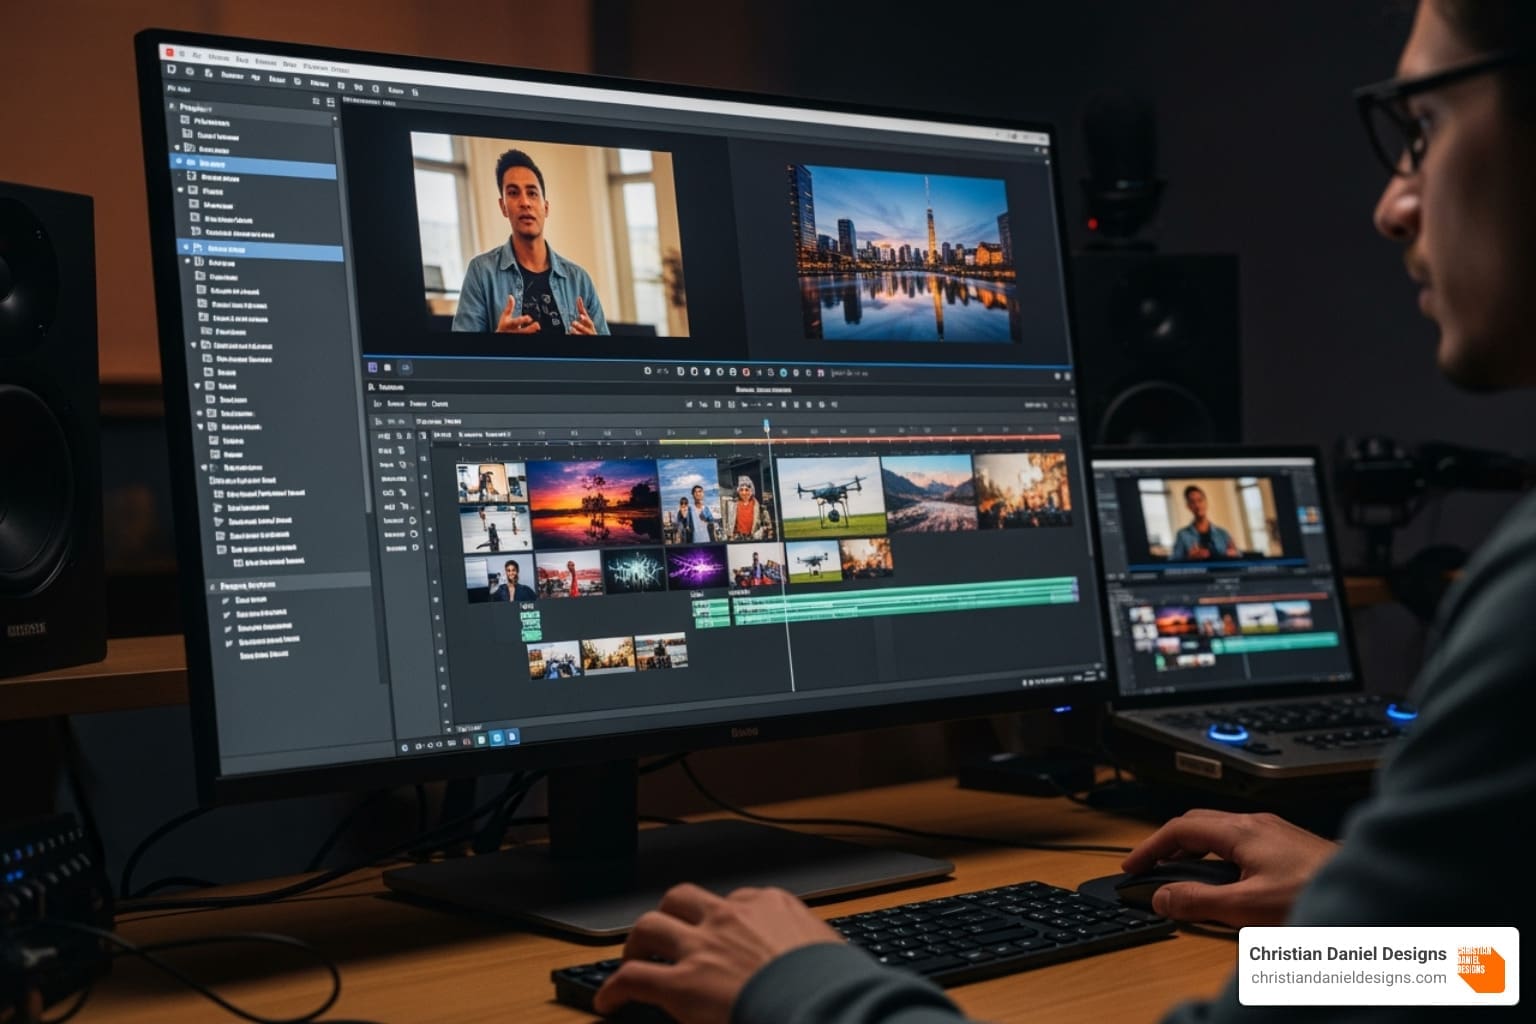Click the red app icon in top-left corner
This screenshot has width=1536, height=1024.
[170, 51]
